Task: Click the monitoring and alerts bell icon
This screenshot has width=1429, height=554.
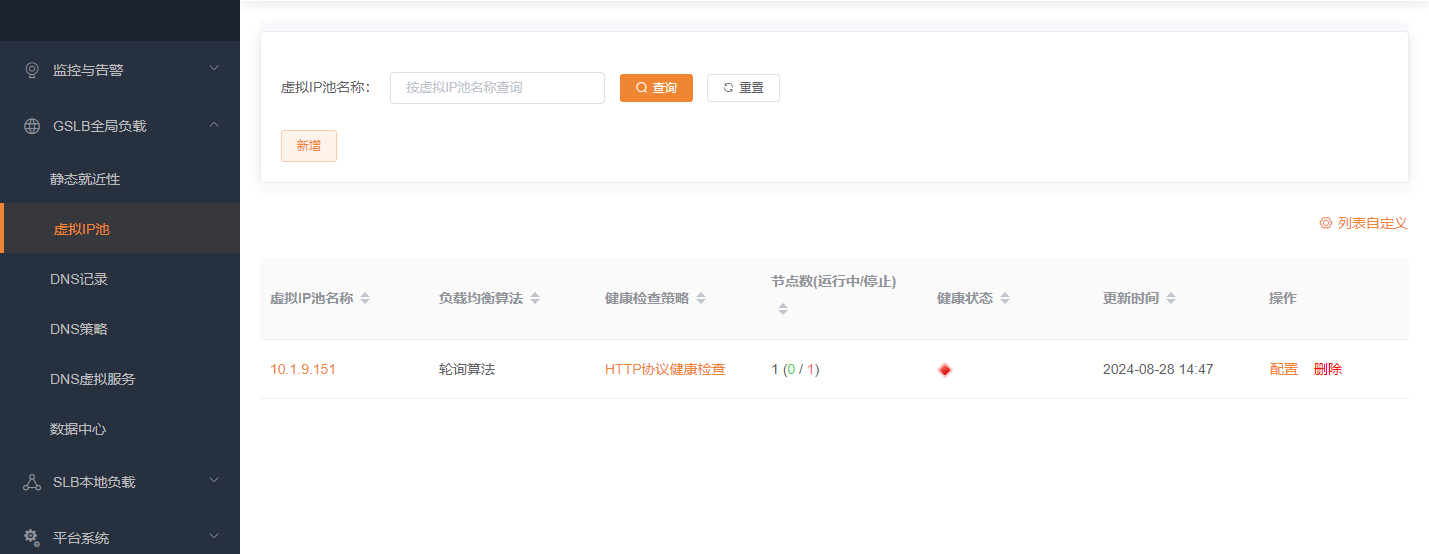Action: point(32,70)
